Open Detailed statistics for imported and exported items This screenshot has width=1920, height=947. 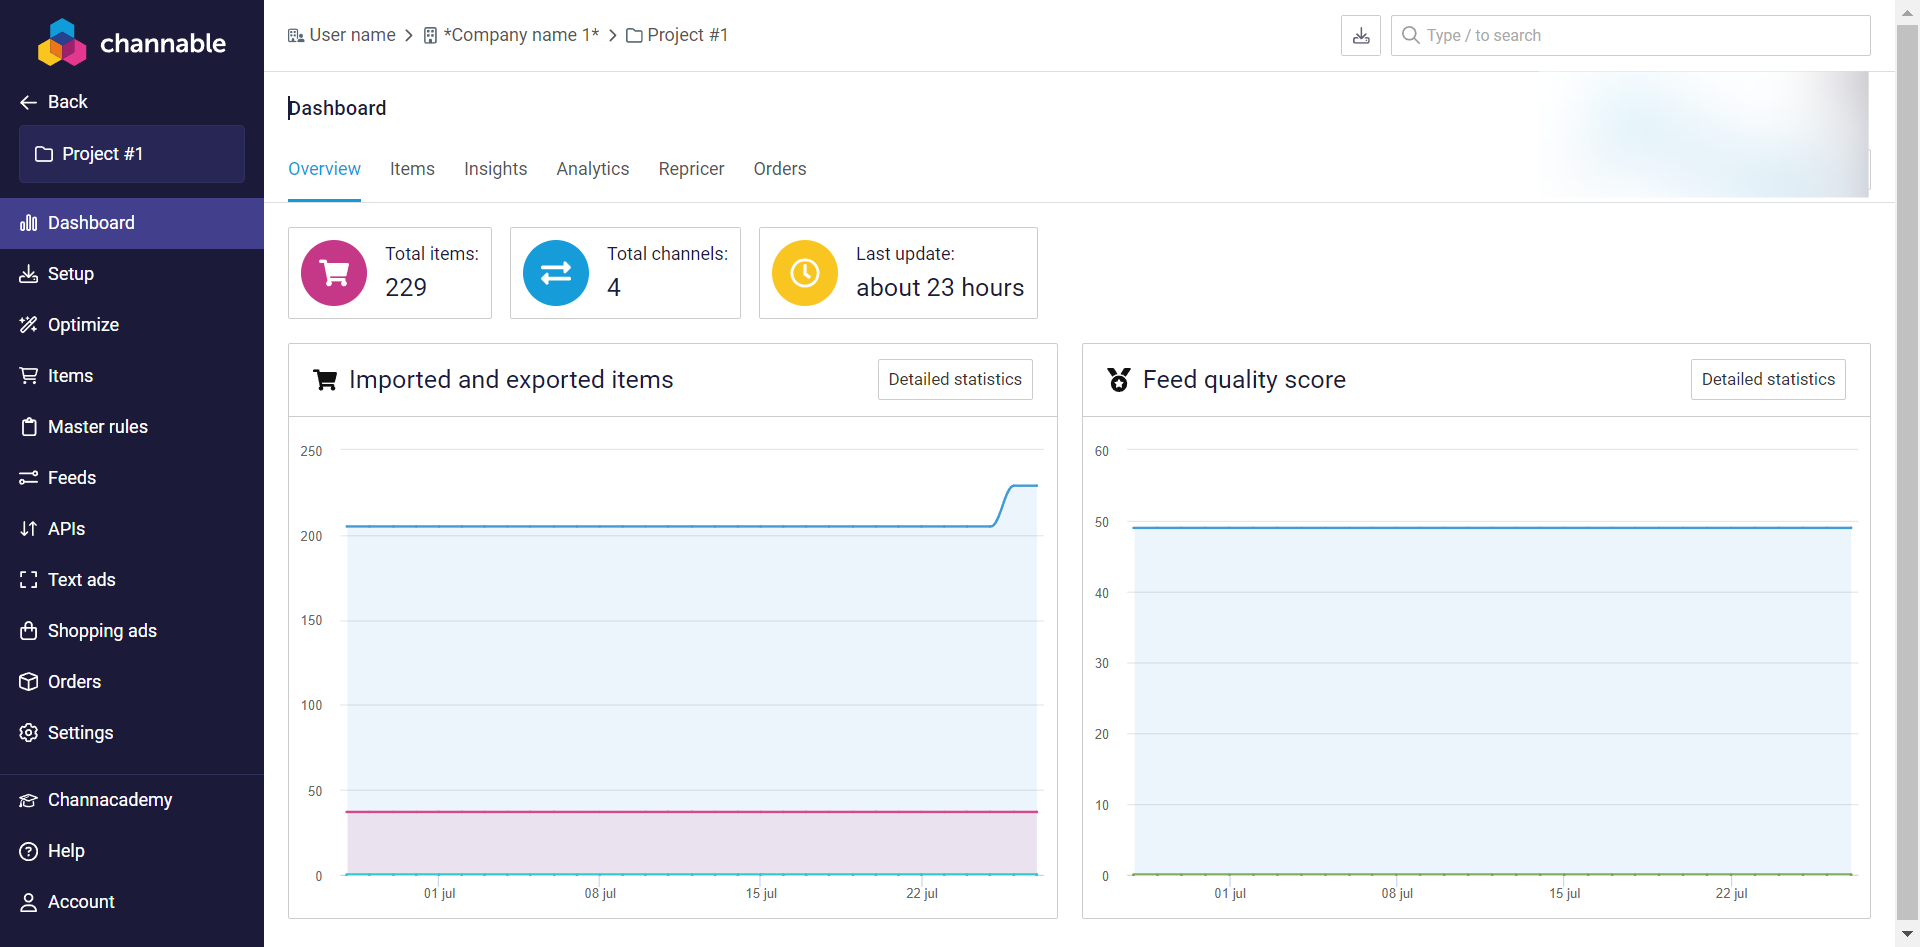click(x=954, y=380)
